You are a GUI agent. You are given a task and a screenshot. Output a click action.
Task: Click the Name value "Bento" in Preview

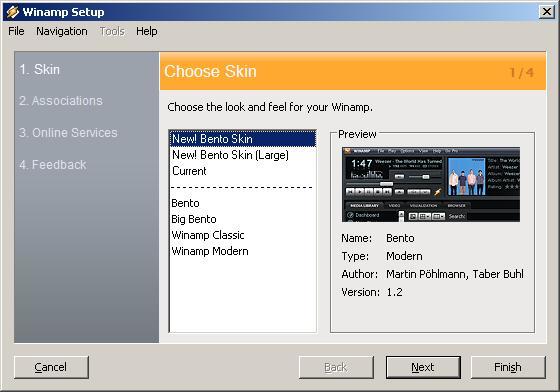click(400, 238)
